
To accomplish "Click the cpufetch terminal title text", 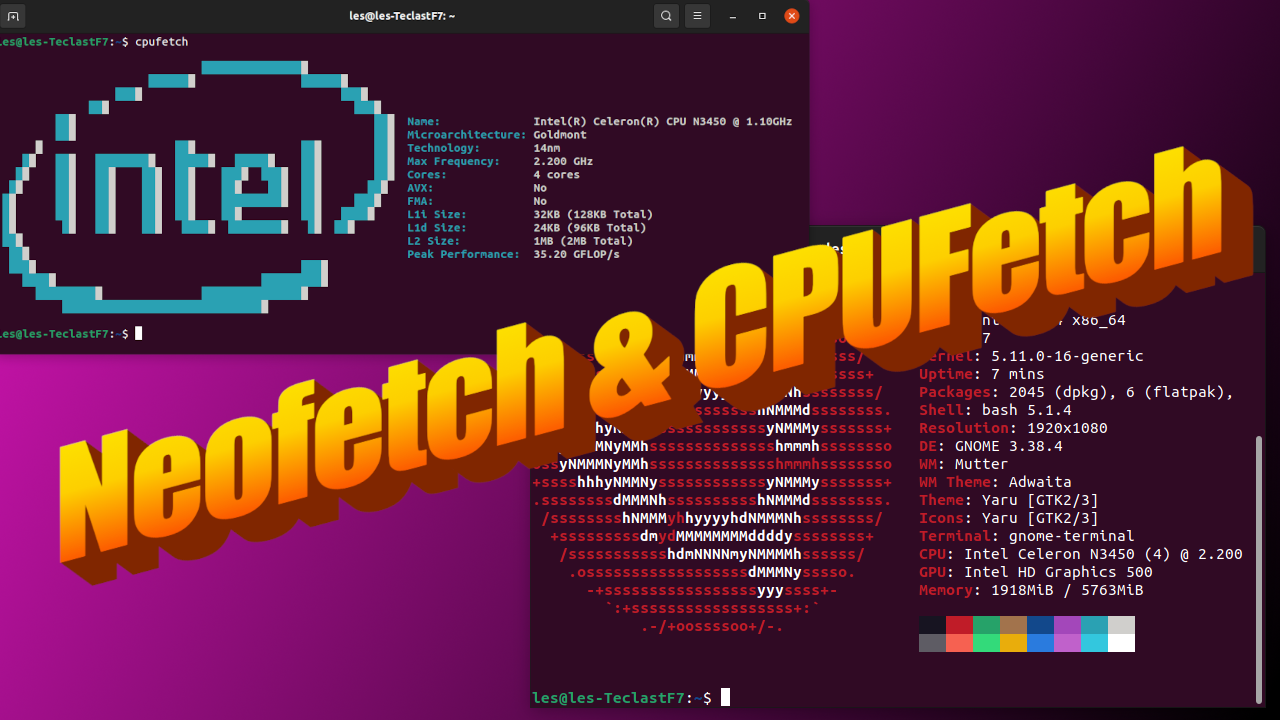I will tap(402, 16).
